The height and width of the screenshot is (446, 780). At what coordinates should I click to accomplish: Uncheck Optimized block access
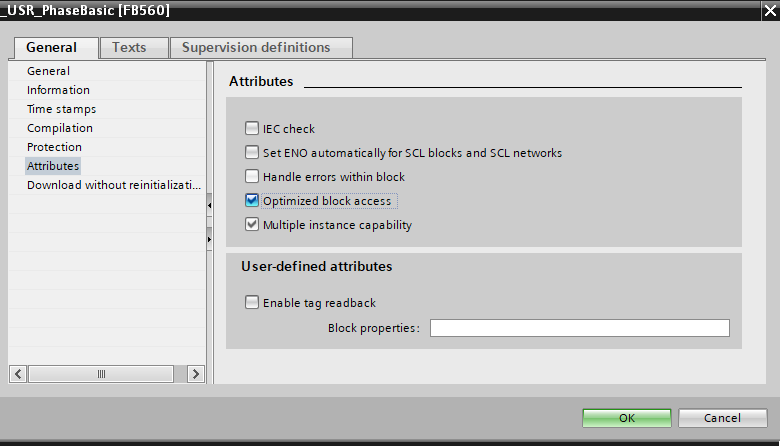[x=252, y=201]
